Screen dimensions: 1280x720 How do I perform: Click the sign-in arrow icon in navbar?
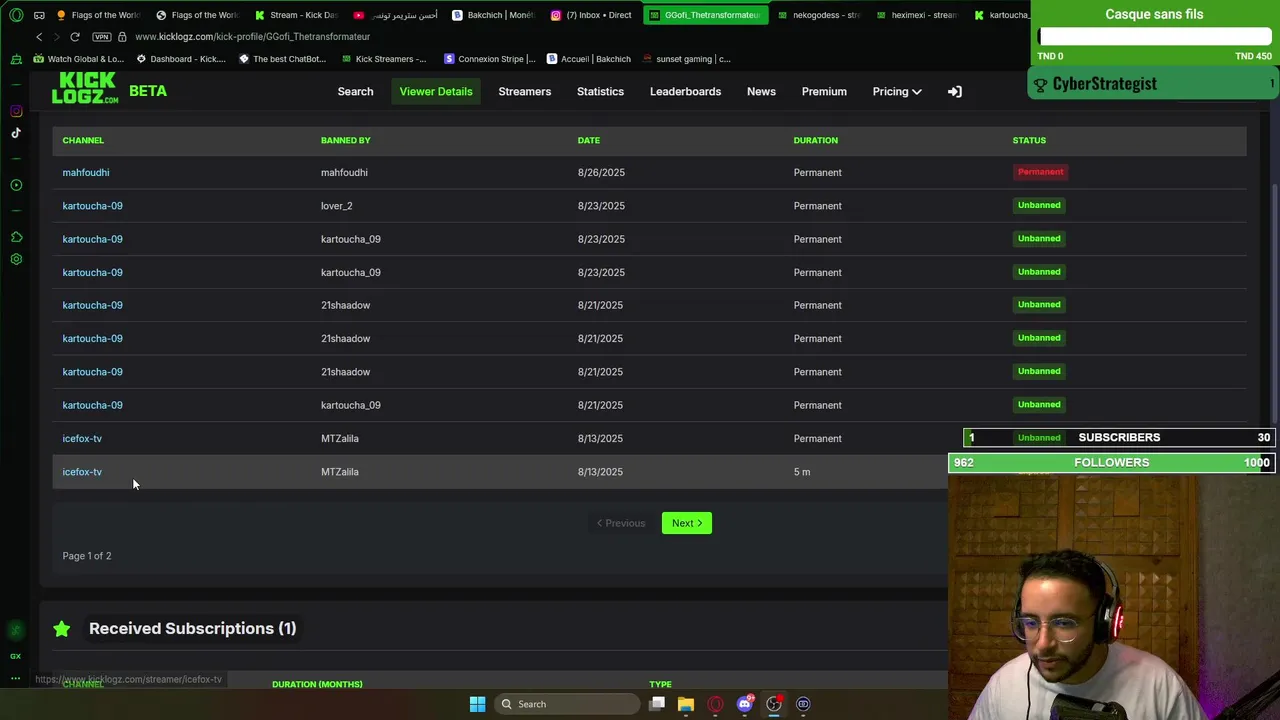point(955,91)
